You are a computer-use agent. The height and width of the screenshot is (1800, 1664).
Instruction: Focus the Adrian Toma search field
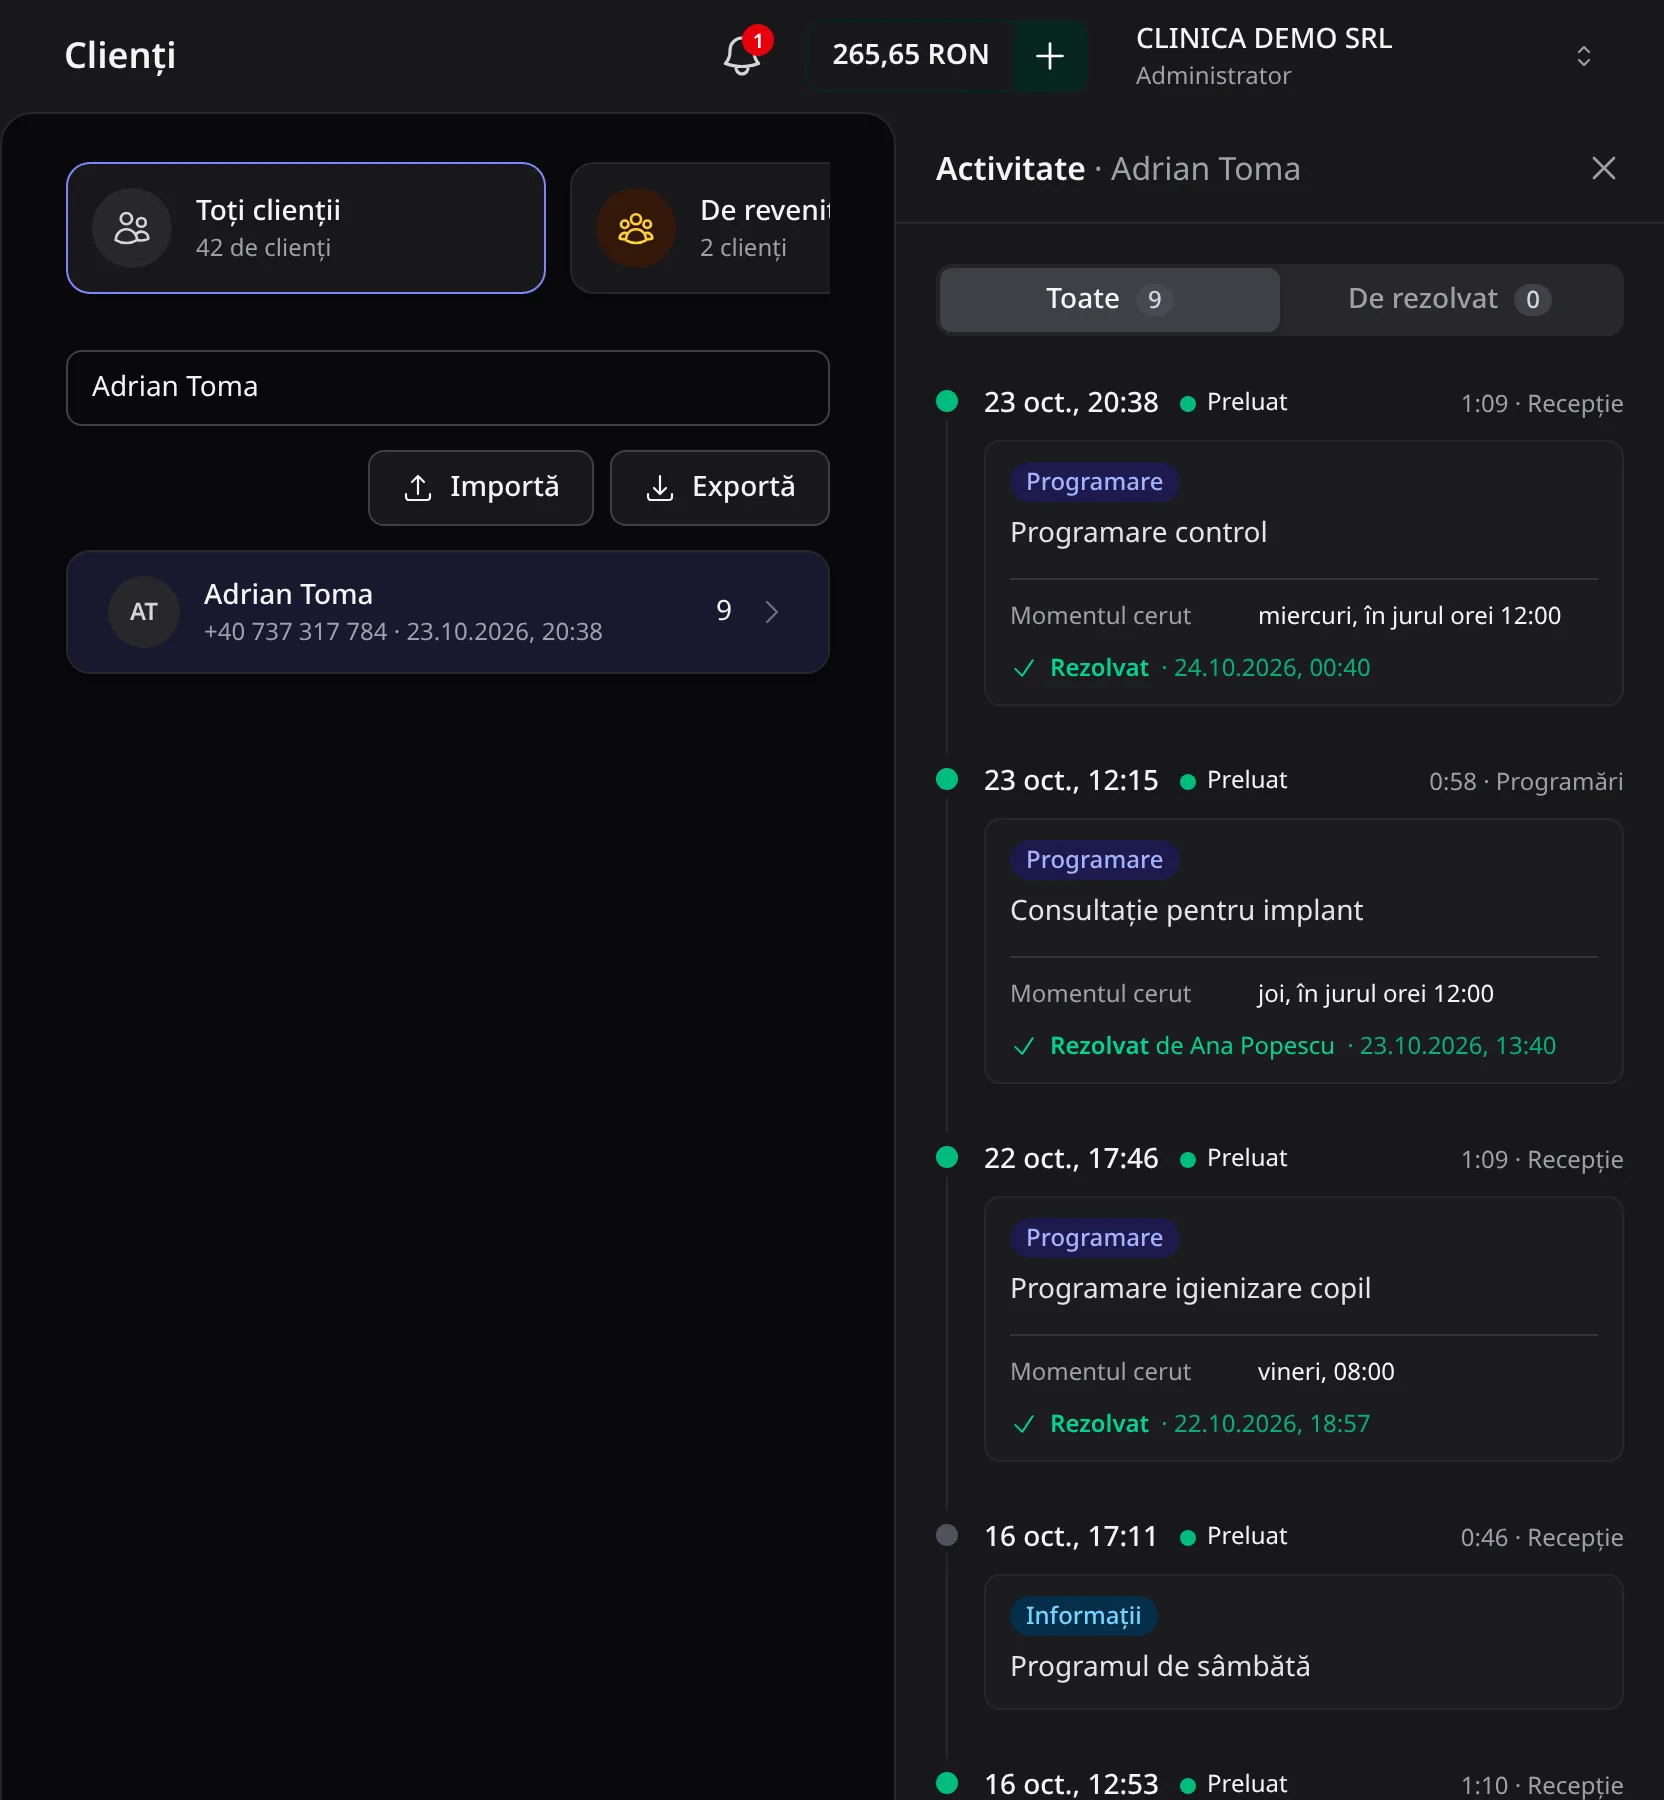tap(448, 388)
